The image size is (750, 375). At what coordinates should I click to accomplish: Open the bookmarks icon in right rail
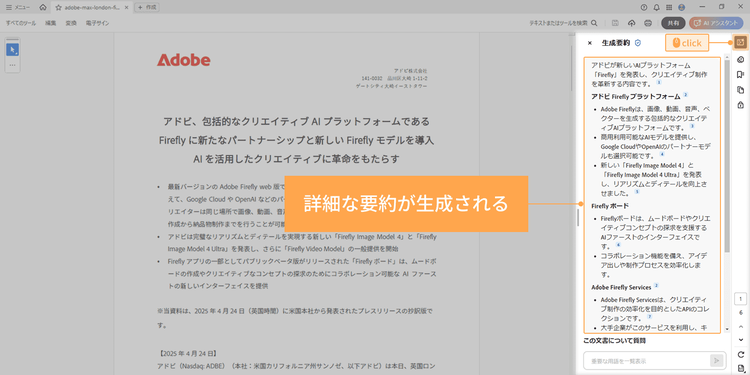740,75
